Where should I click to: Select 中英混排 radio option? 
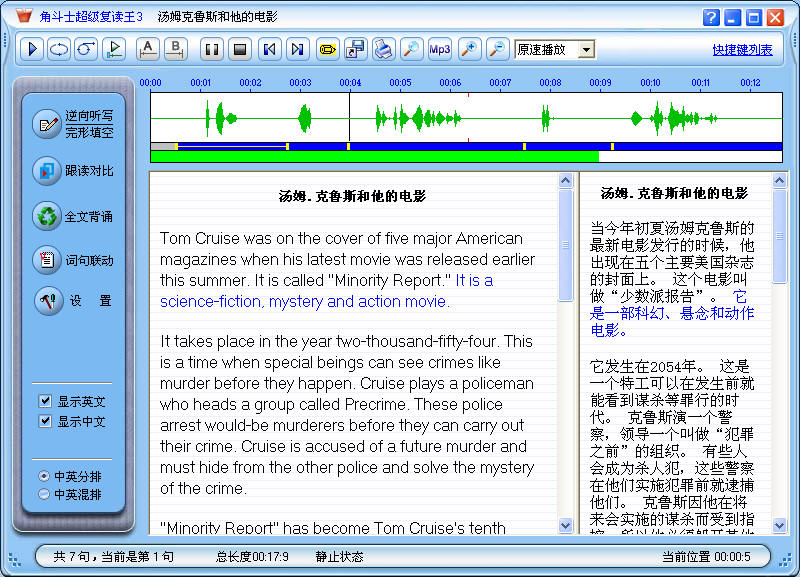tap(44, 494)
